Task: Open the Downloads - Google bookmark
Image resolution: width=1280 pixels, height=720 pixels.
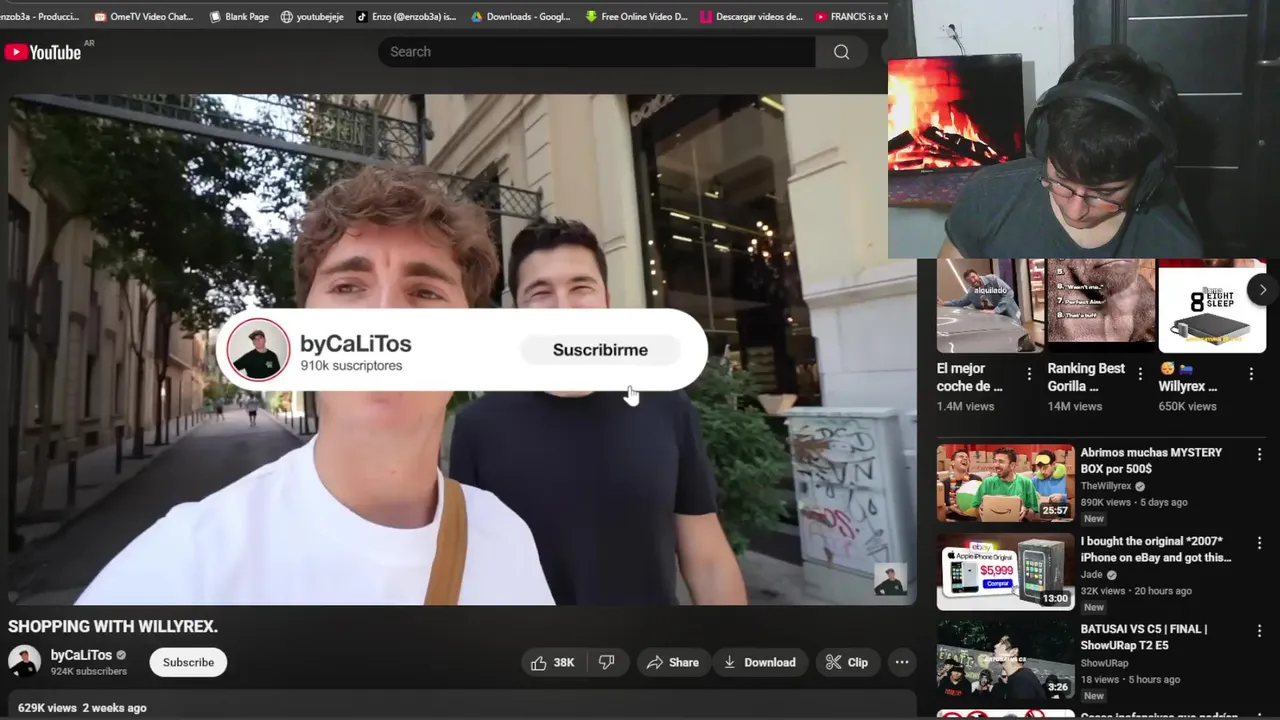Action: 520,16
